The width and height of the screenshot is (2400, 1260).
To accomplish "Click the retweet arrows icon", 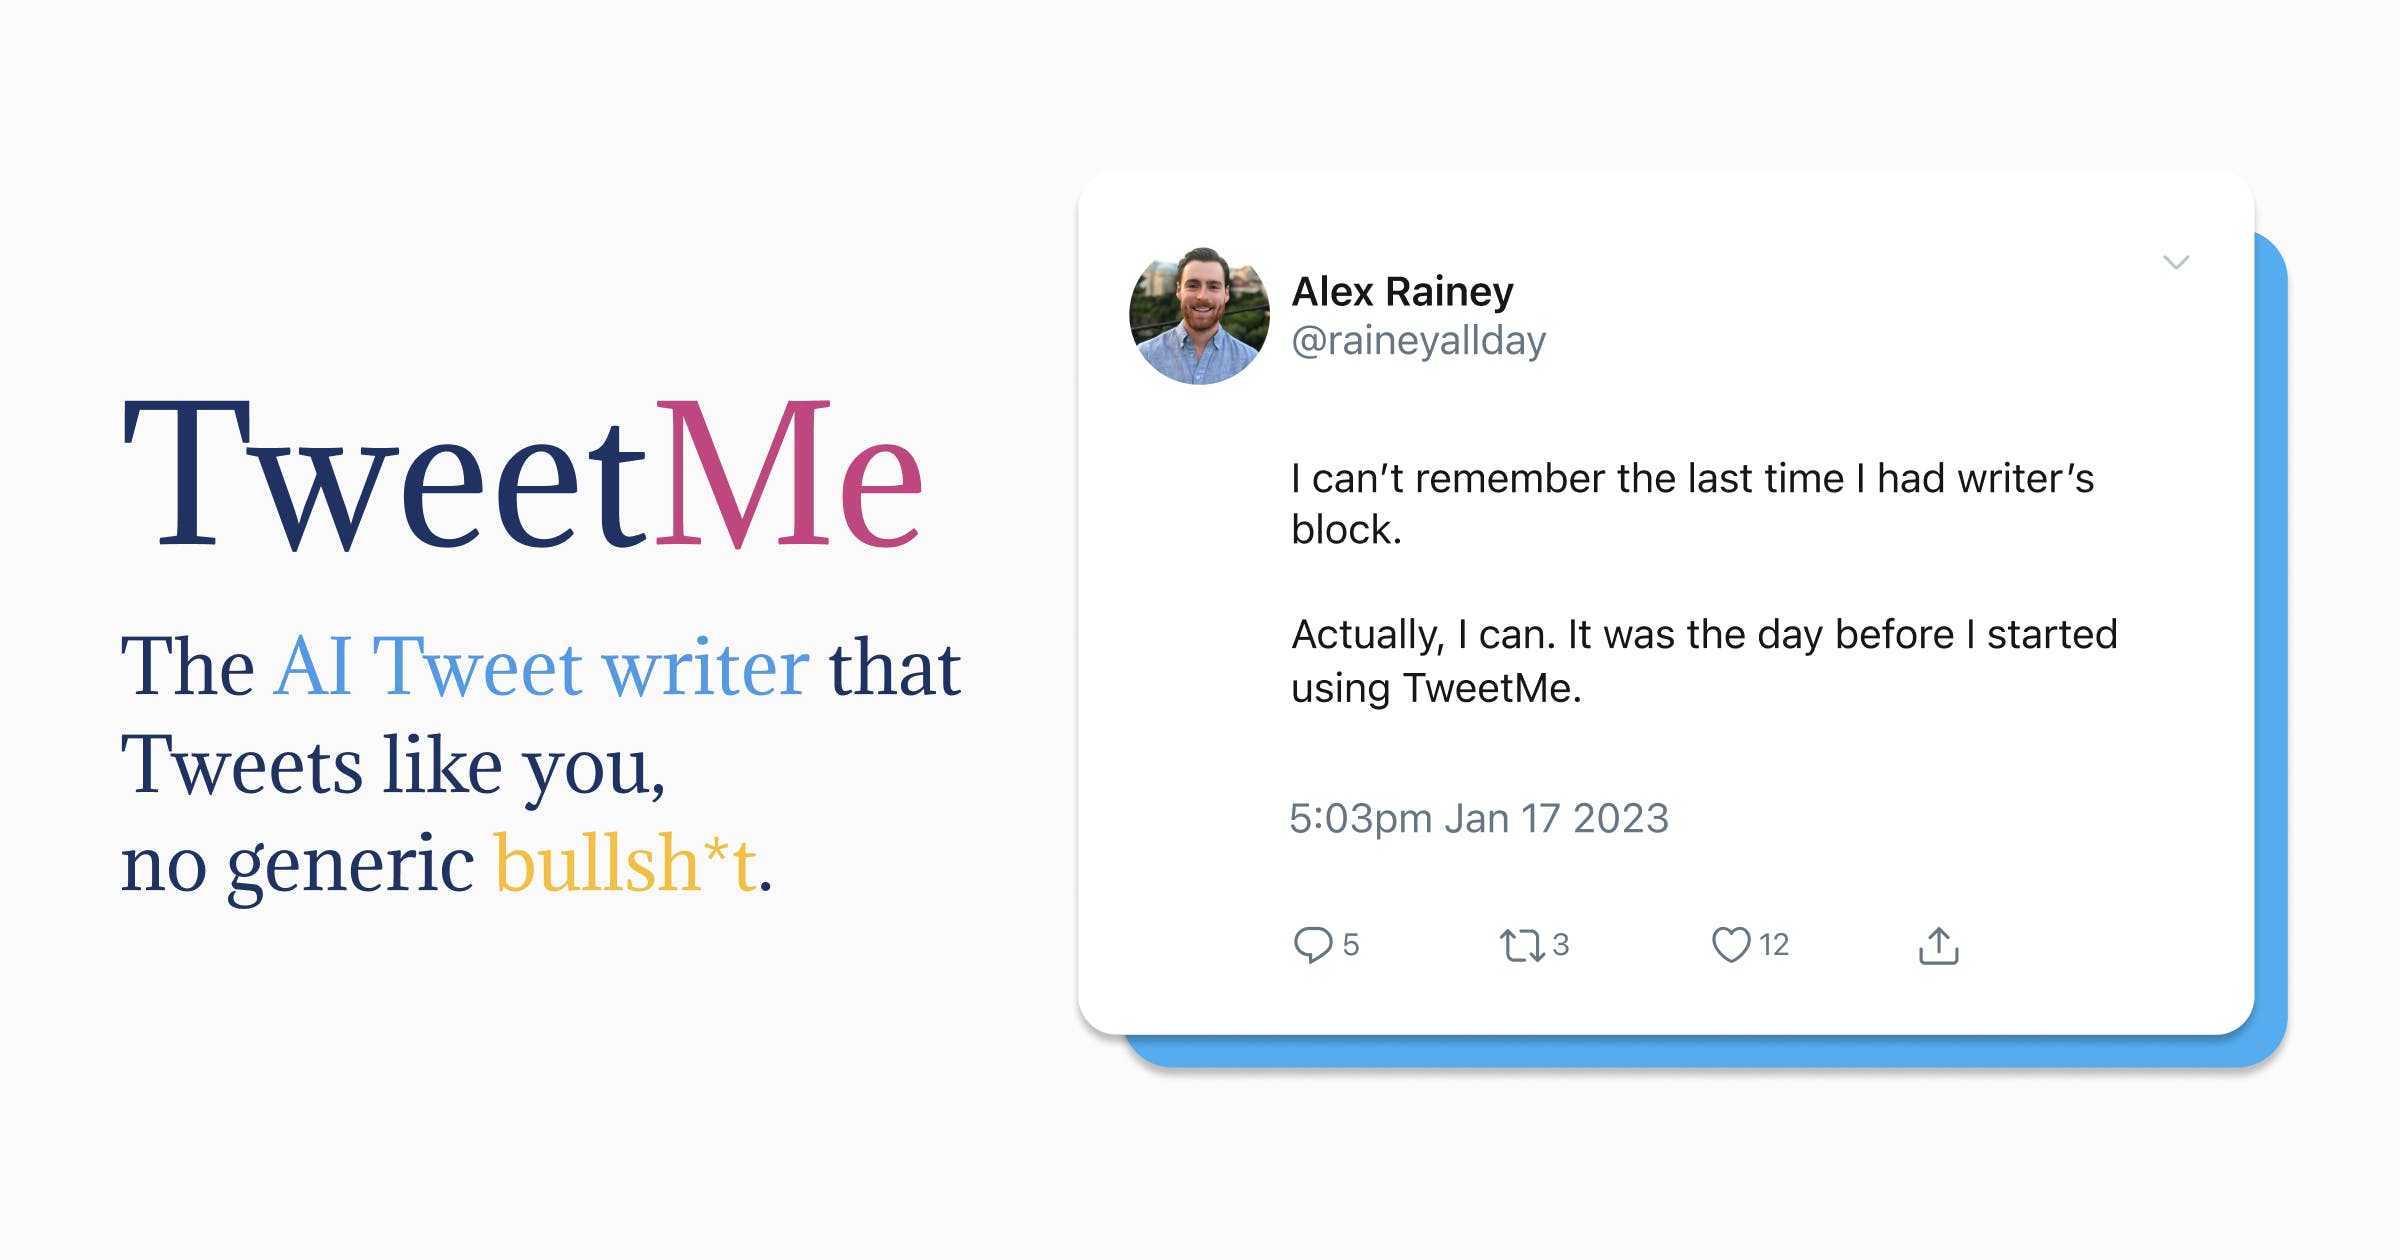I will (1521, 945).
